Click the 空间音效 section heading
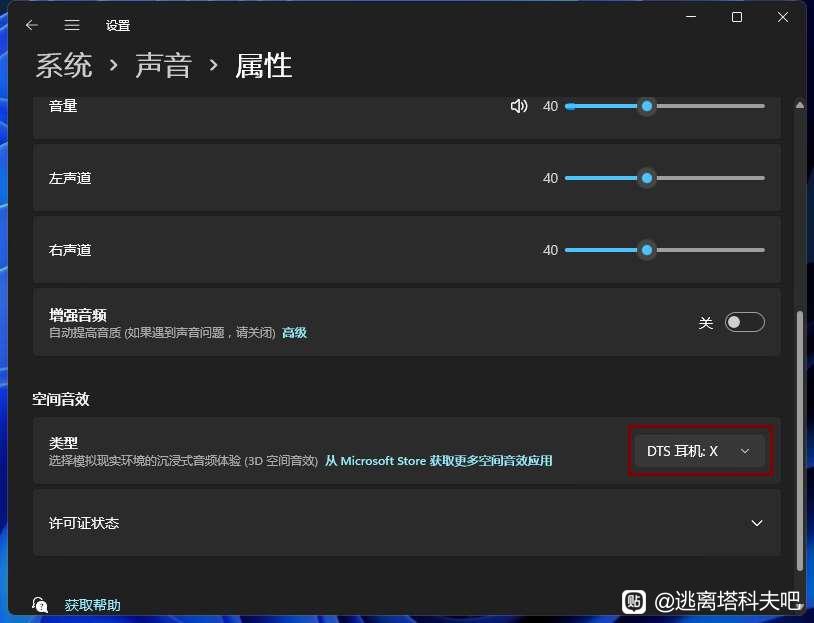 pyautogui.click(x=61, y=399)
